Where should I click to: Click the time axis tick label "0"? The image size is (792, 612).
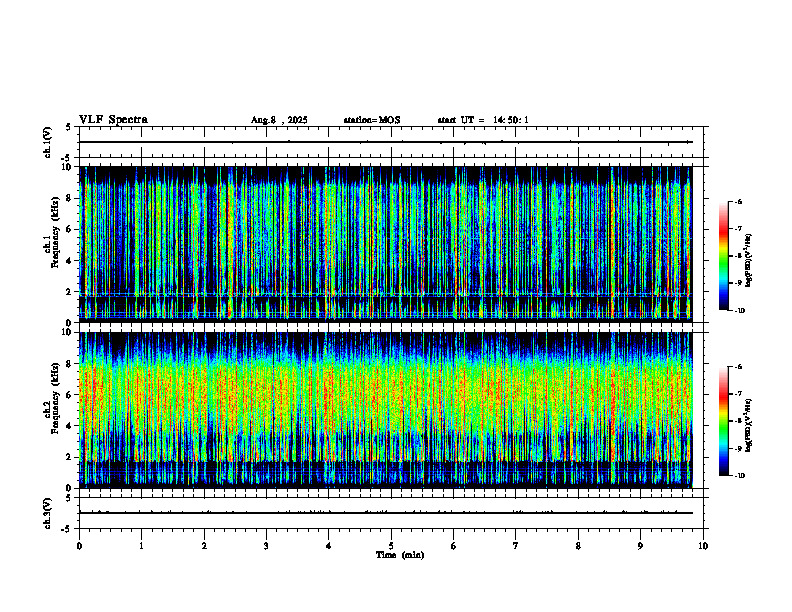point(79,546)
